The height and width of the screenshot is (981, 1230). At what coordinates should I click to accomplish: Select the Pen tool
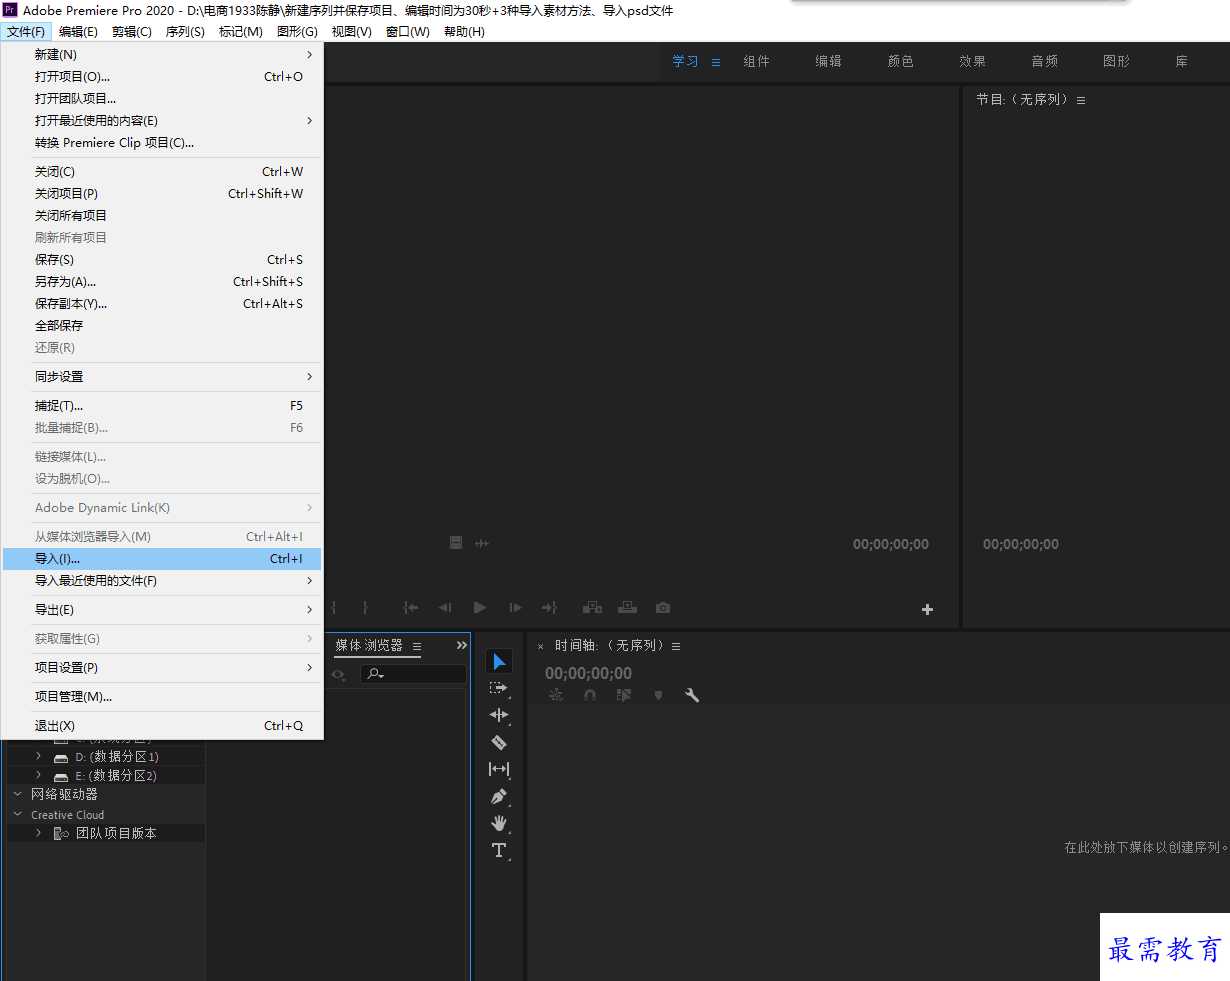pyautogui.click(x=499, y=797)
